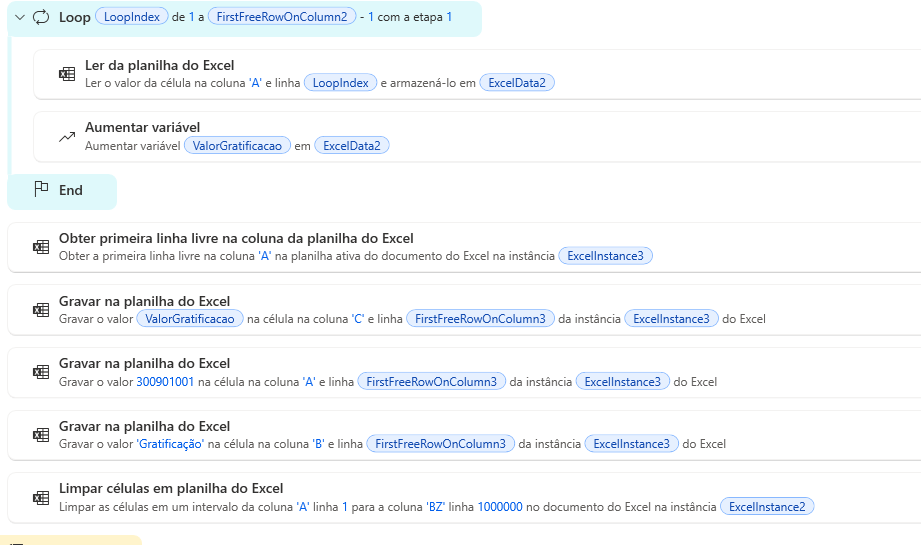The width and height of the screenshot is (921, 545).
Task: Click Excel icon of action writing 'Gratificação'
Action: [41, 435]
